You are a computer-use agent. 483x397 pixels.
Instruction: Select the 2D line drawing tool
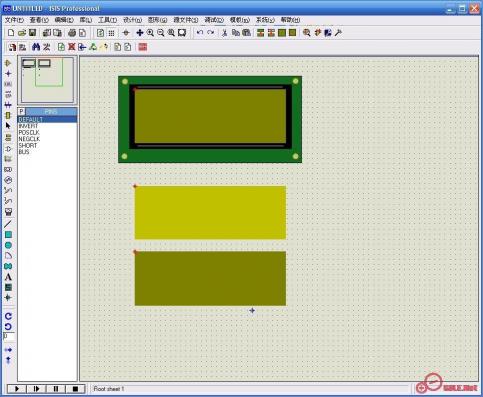point(8,224)
